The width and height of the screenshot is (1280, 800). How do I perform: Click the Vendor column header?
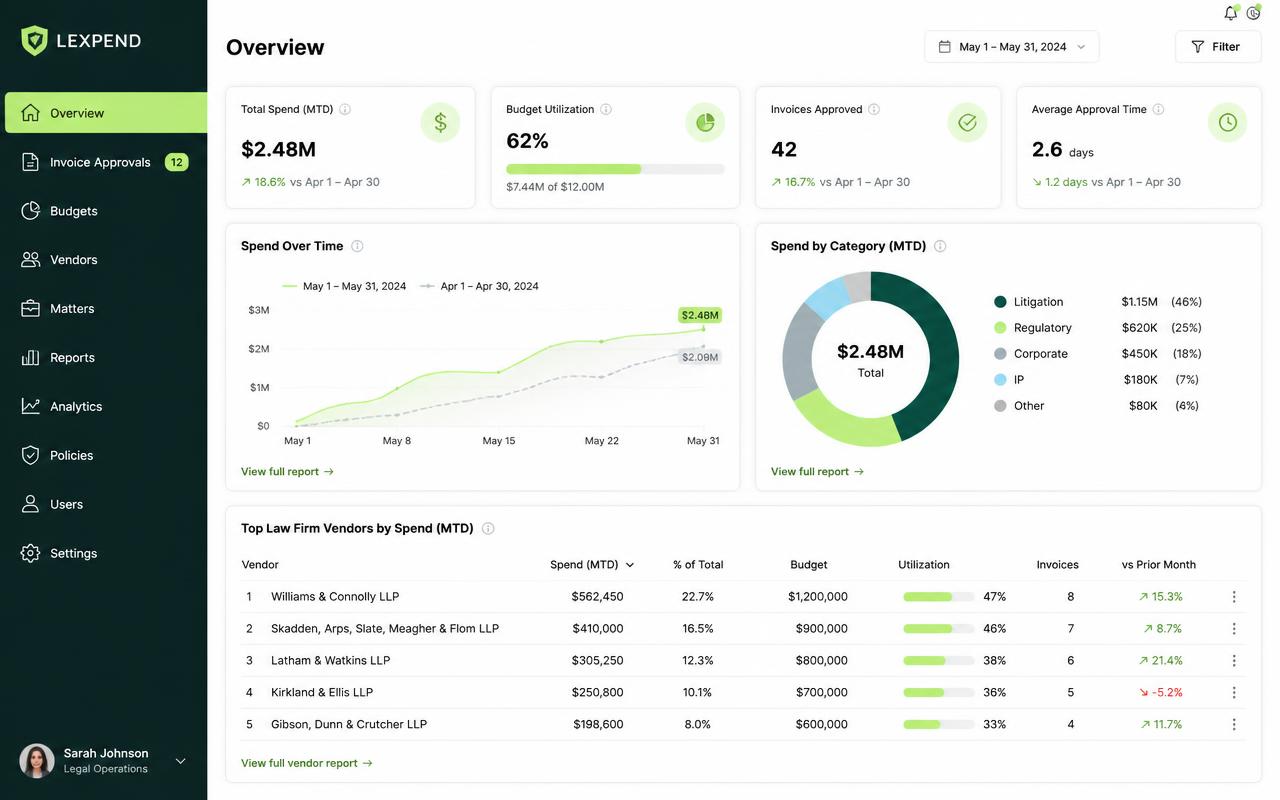click(260, 565)
